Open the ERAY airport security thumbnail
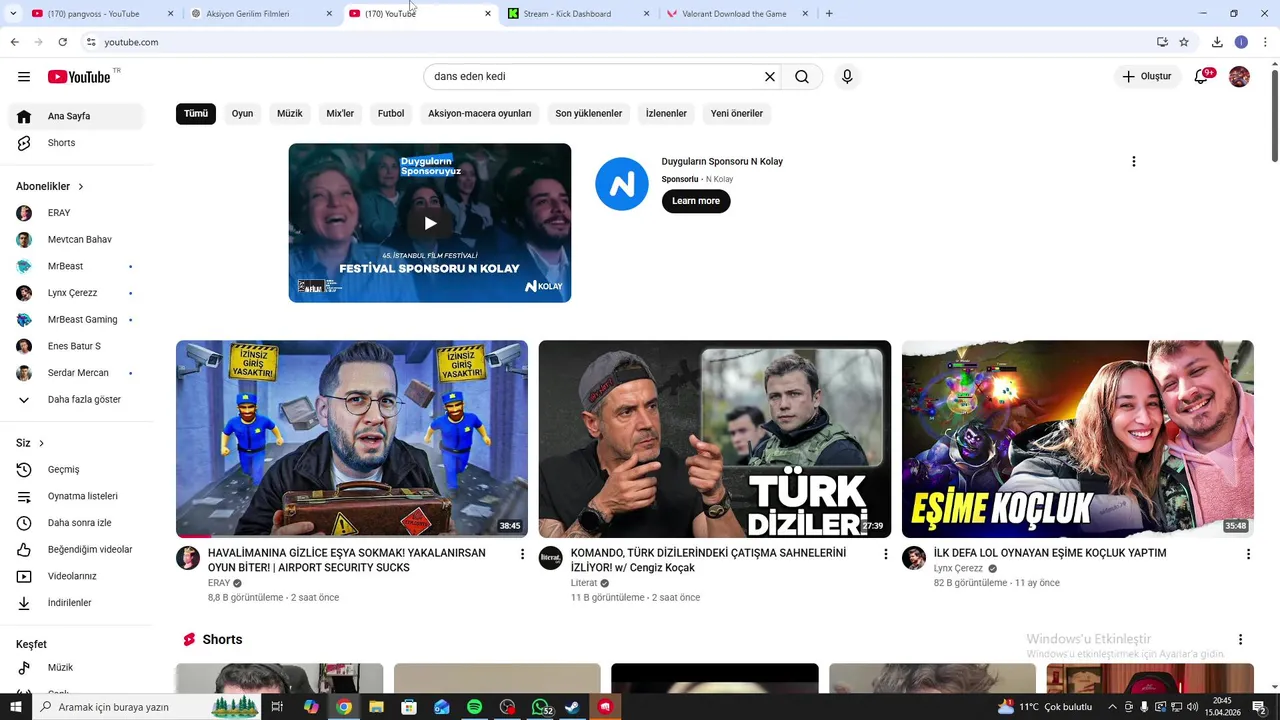The height and width of the screenshot is (720, 1280). (x=352, y=439)
